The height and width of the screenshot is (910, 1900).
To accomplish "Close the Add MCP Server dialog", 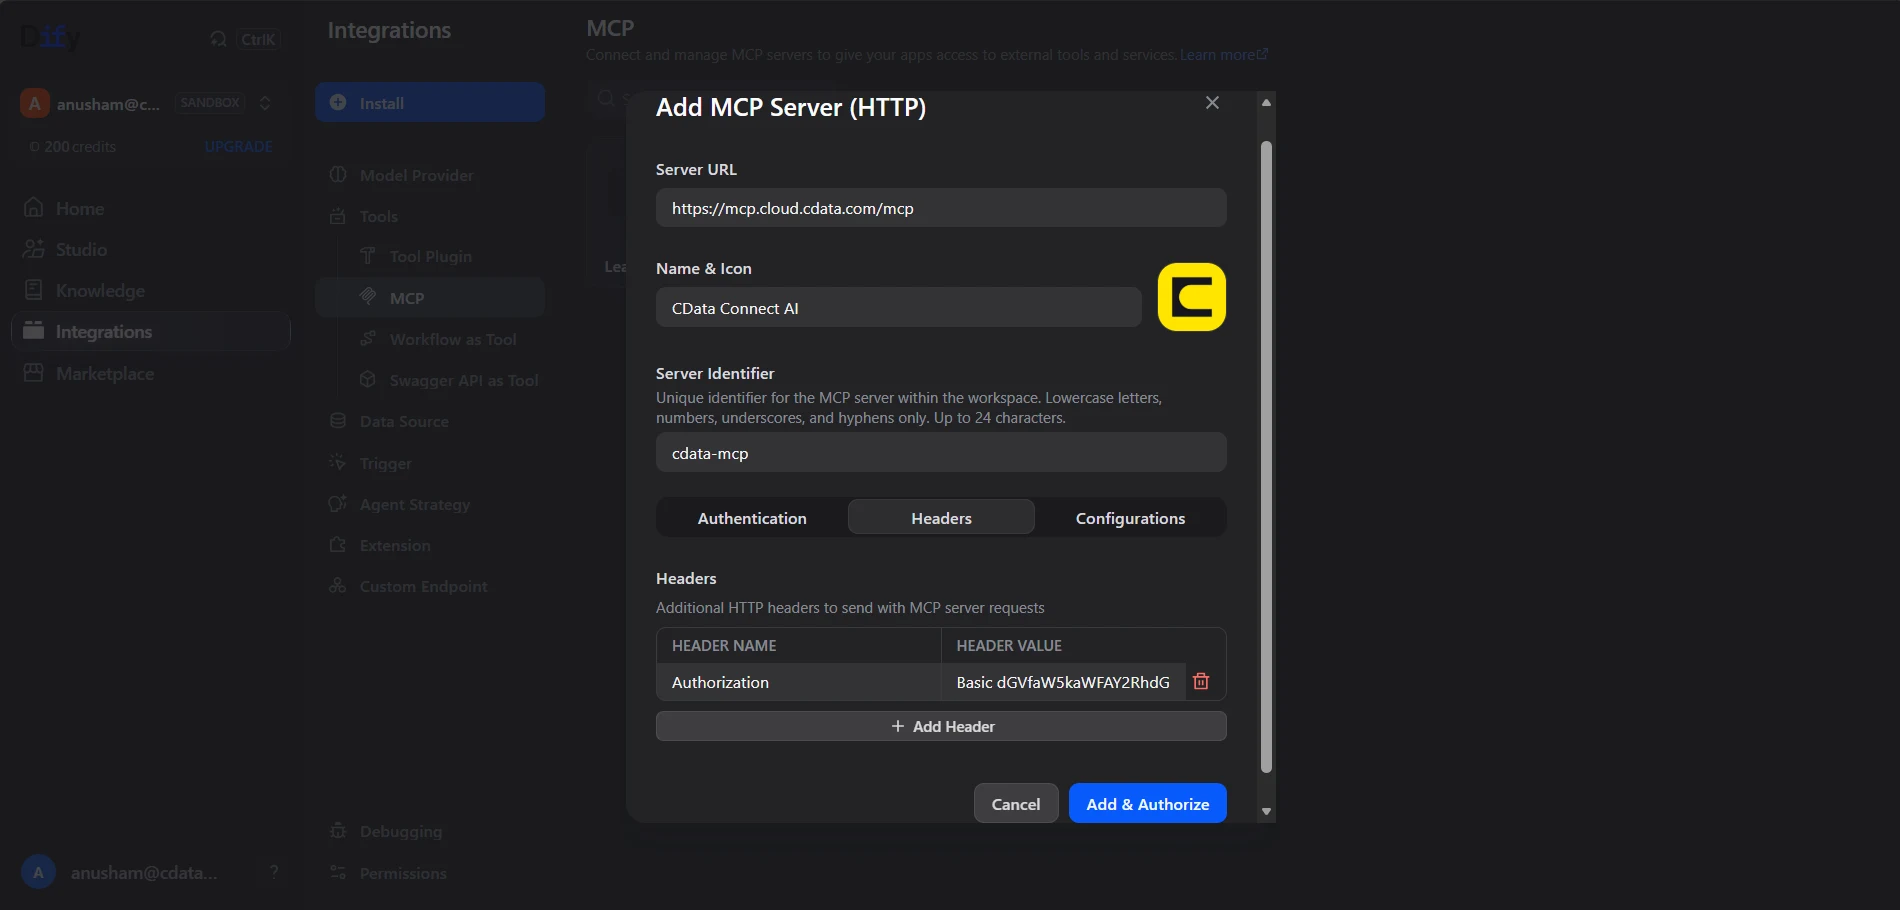I will point(1212,103).
